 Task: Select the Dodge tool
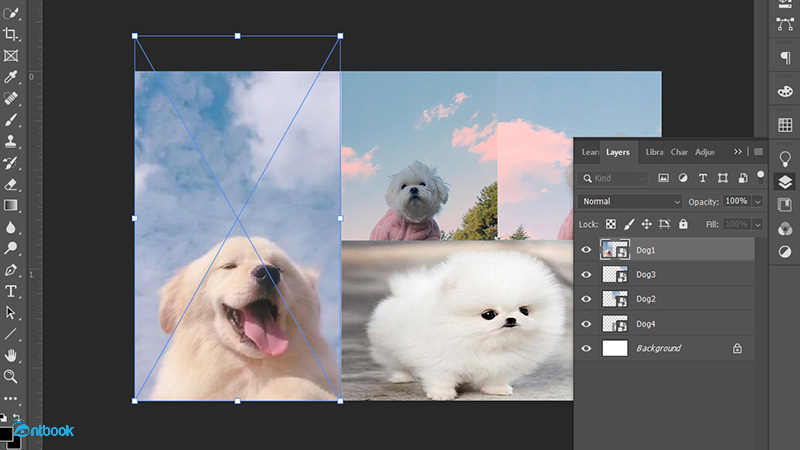[x=10, y=248]
